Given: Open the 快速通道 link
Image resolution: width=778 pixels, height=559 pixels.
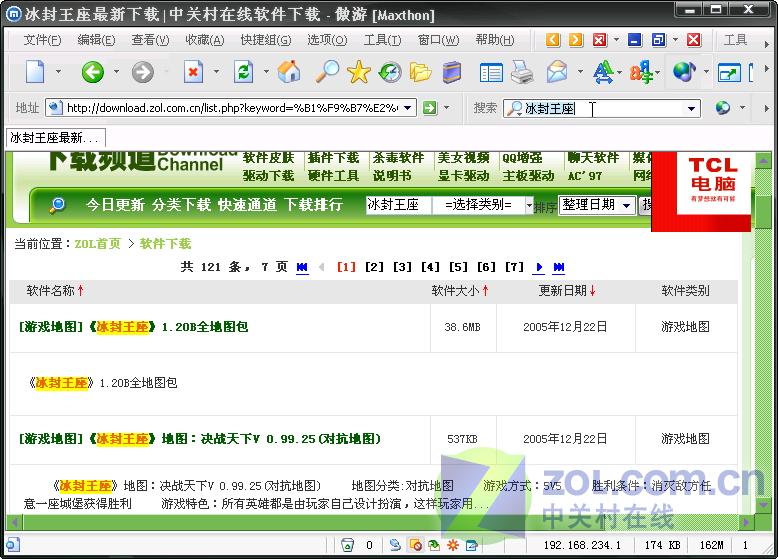Looking at the screenshot, I should click(247, 204).
